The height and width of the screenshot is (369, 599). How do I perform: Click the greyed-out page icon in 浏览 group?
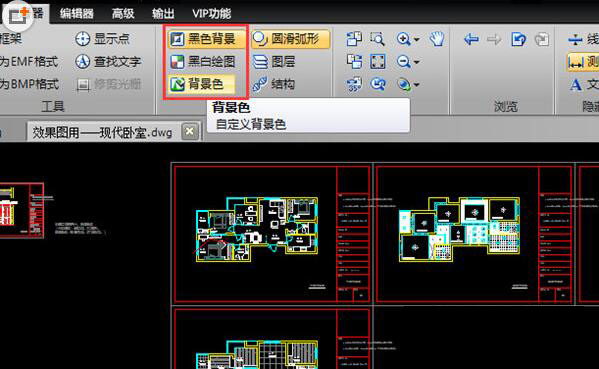[542, 39]
